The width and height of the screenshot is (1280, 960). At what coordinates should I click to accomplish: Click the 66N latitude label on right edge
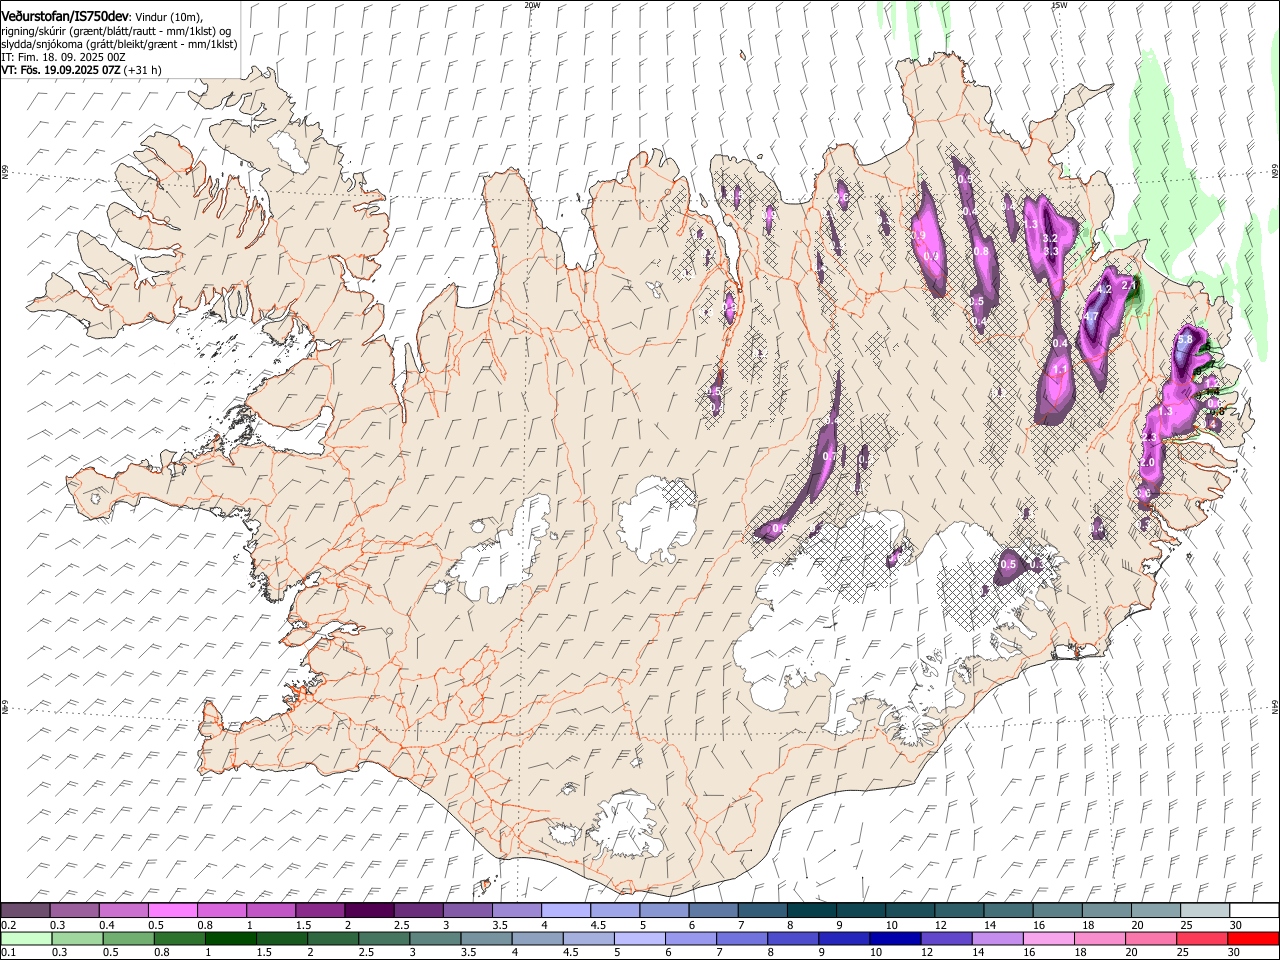[x=1275, y=172]
